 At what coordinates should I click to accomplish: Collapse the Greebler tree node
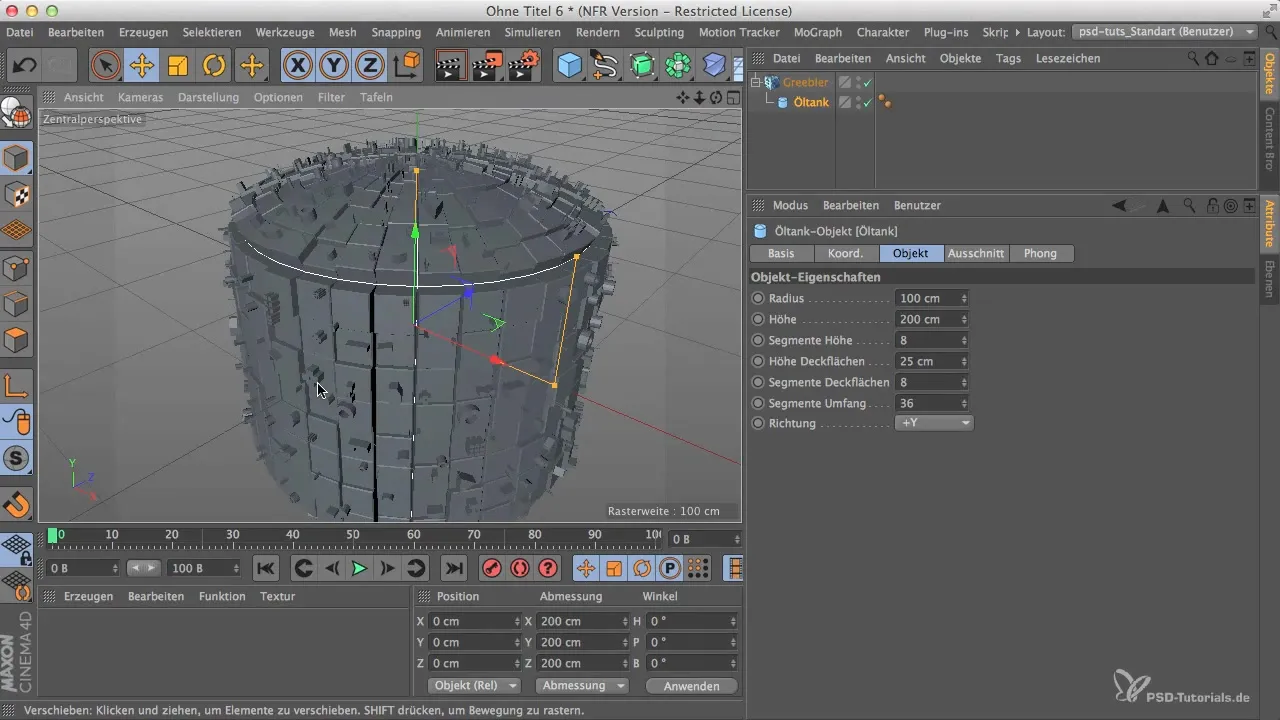(x=756, y=82)
